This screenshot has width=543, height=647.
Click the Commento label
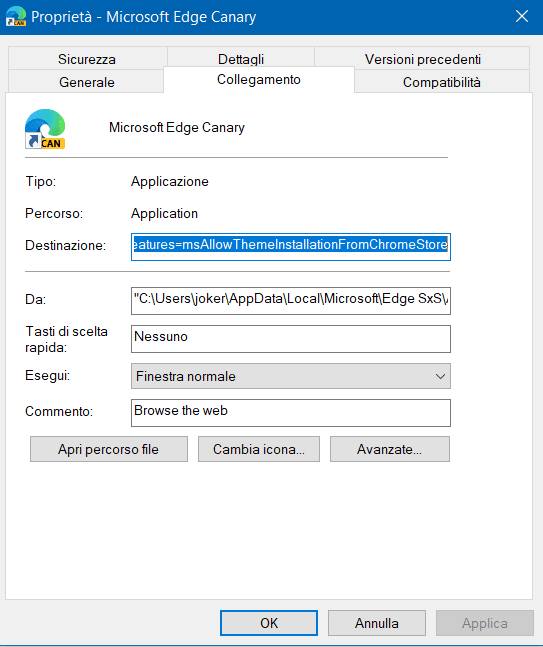[x=59, y=411]
